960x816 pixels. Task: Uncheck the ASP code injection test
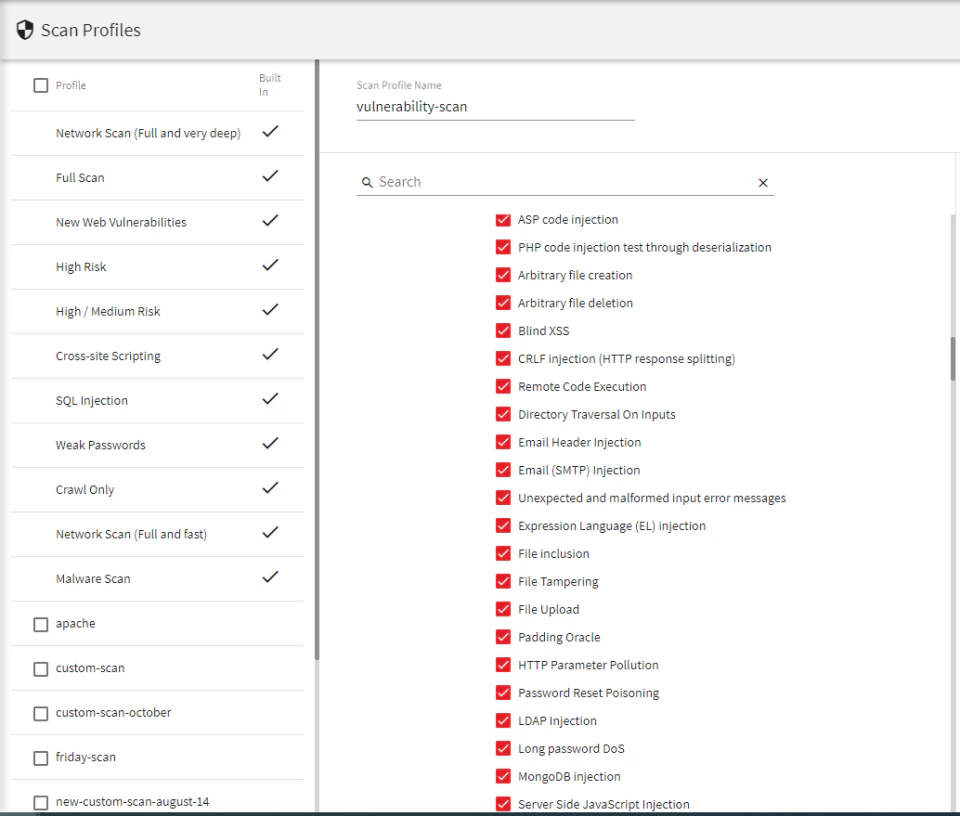503,219
